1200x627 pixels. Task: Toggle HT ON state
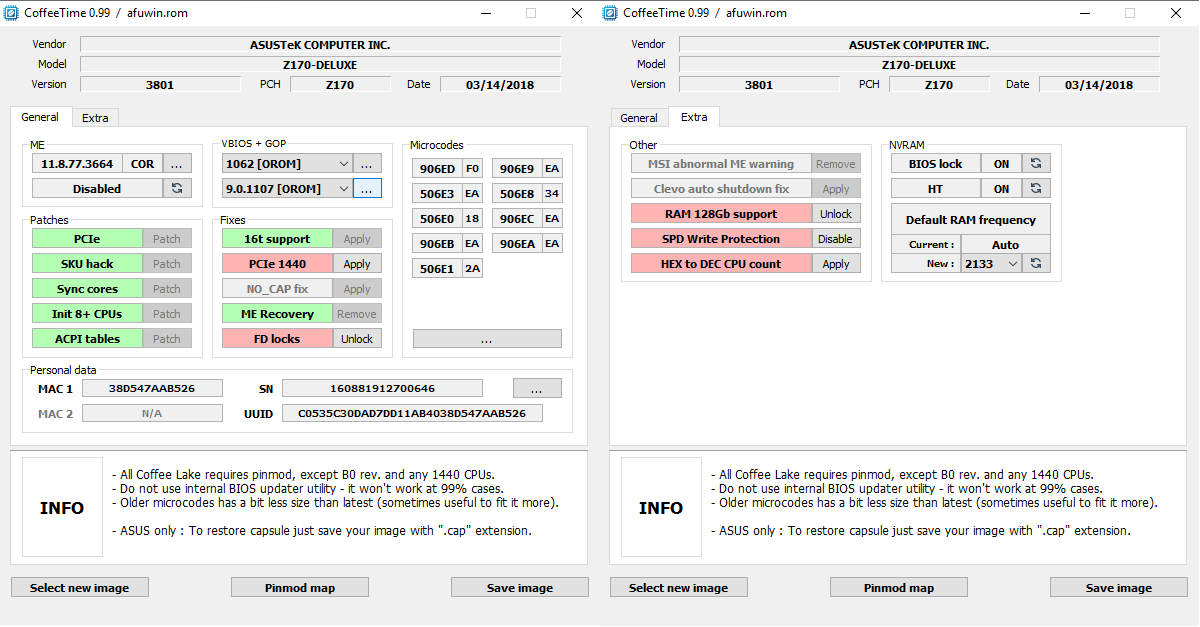click(1001, 188)
